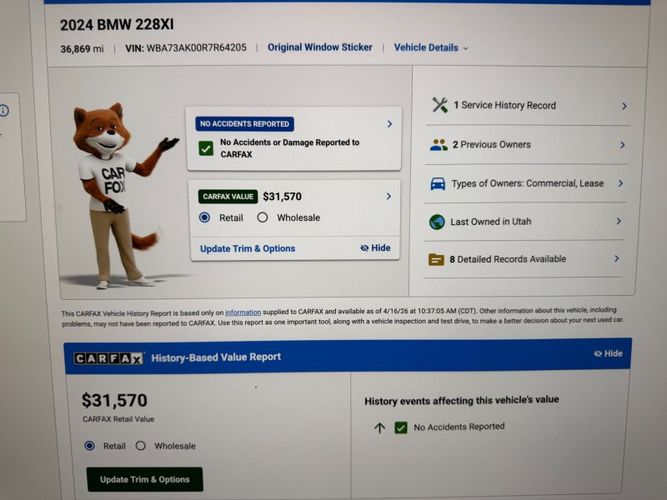Expand the Service History Record row arrow
The height and width of the screenshot is (500, 667).
pyautogui.click(x=623, y=106)
